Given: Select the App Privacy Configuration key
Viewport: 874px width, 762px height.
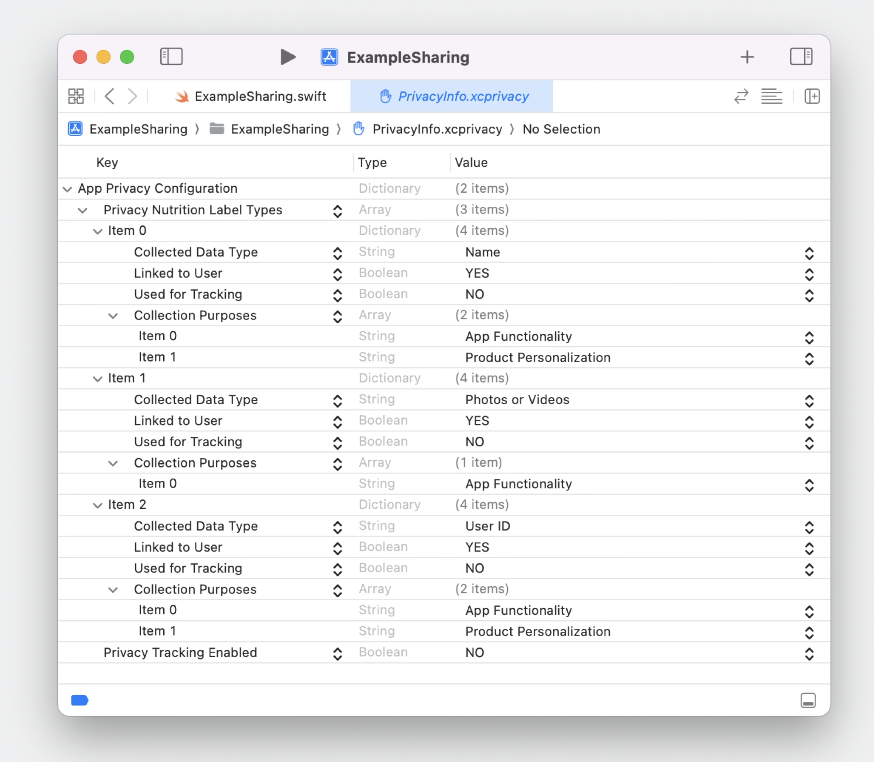Looking at the screenshot, I should 158,188.
